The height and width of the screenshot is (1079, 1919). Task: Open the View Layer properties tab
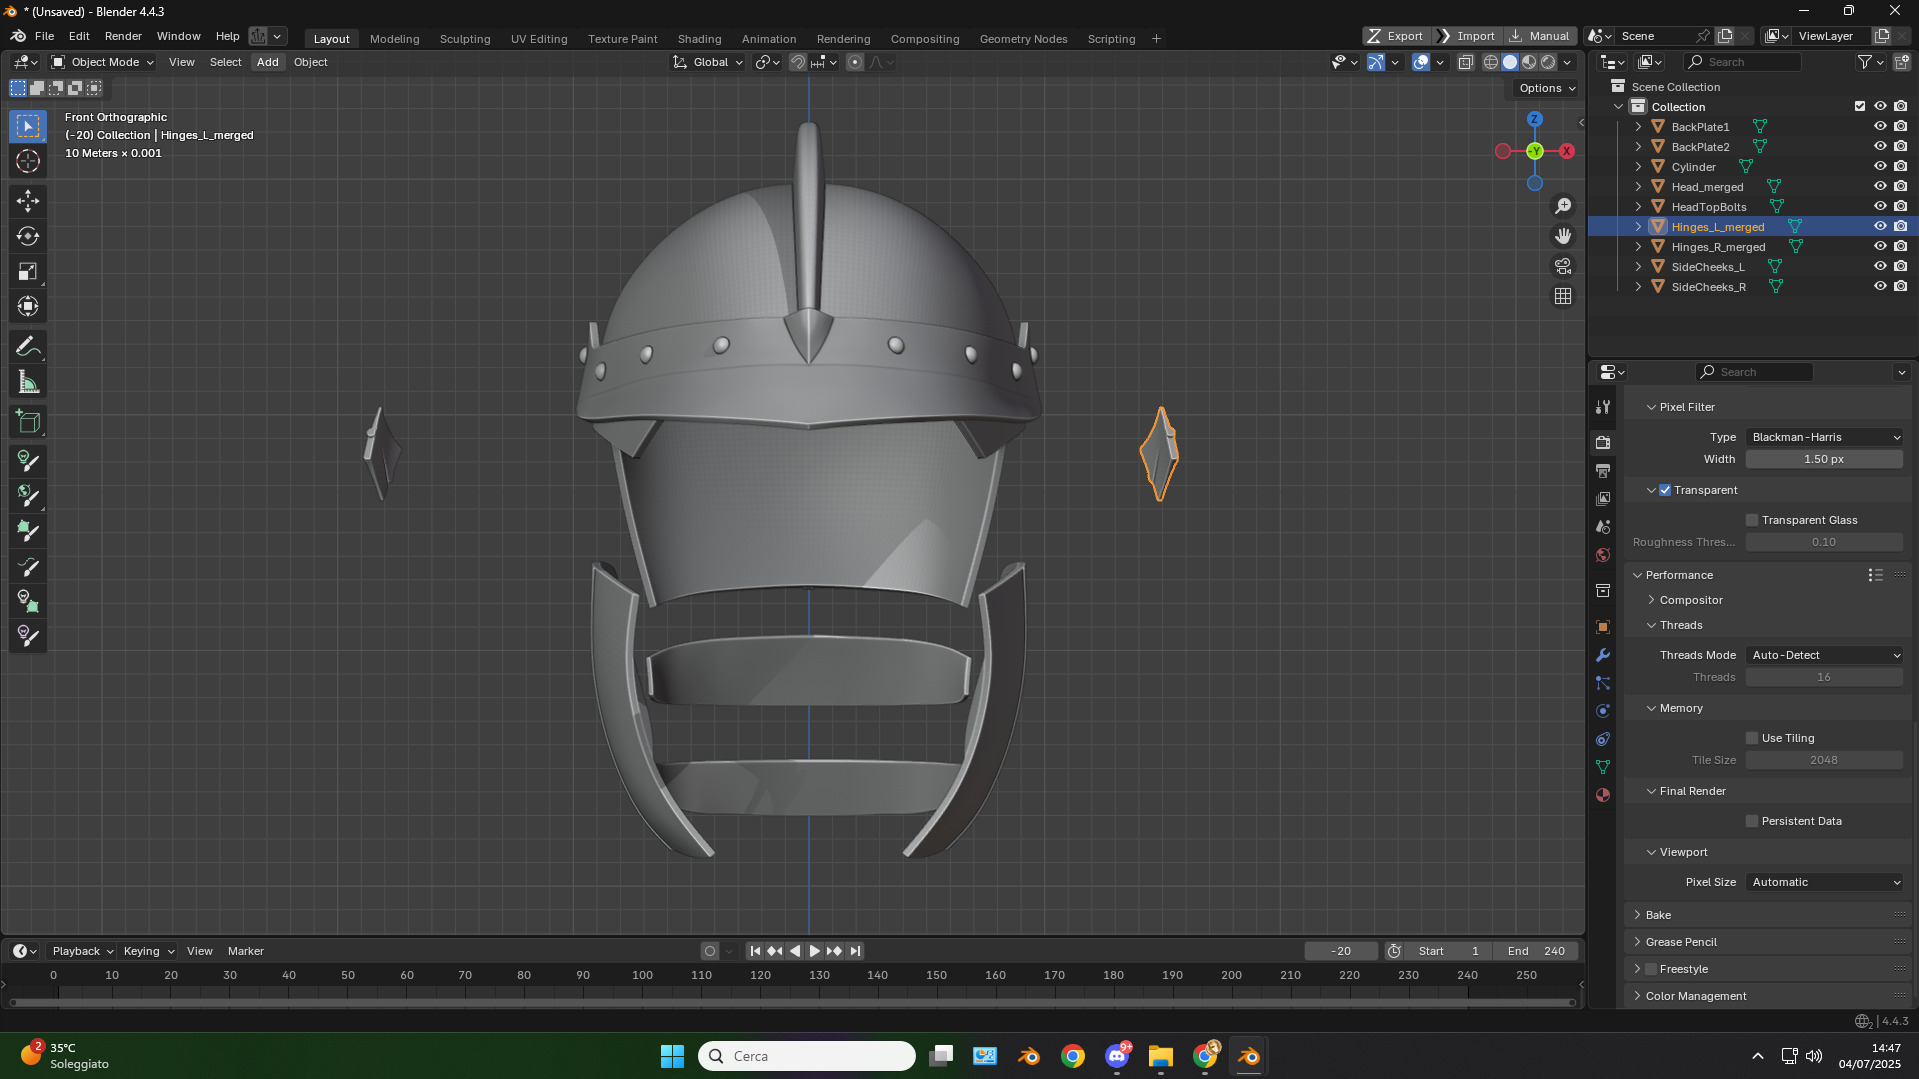tap(1603, 498)
